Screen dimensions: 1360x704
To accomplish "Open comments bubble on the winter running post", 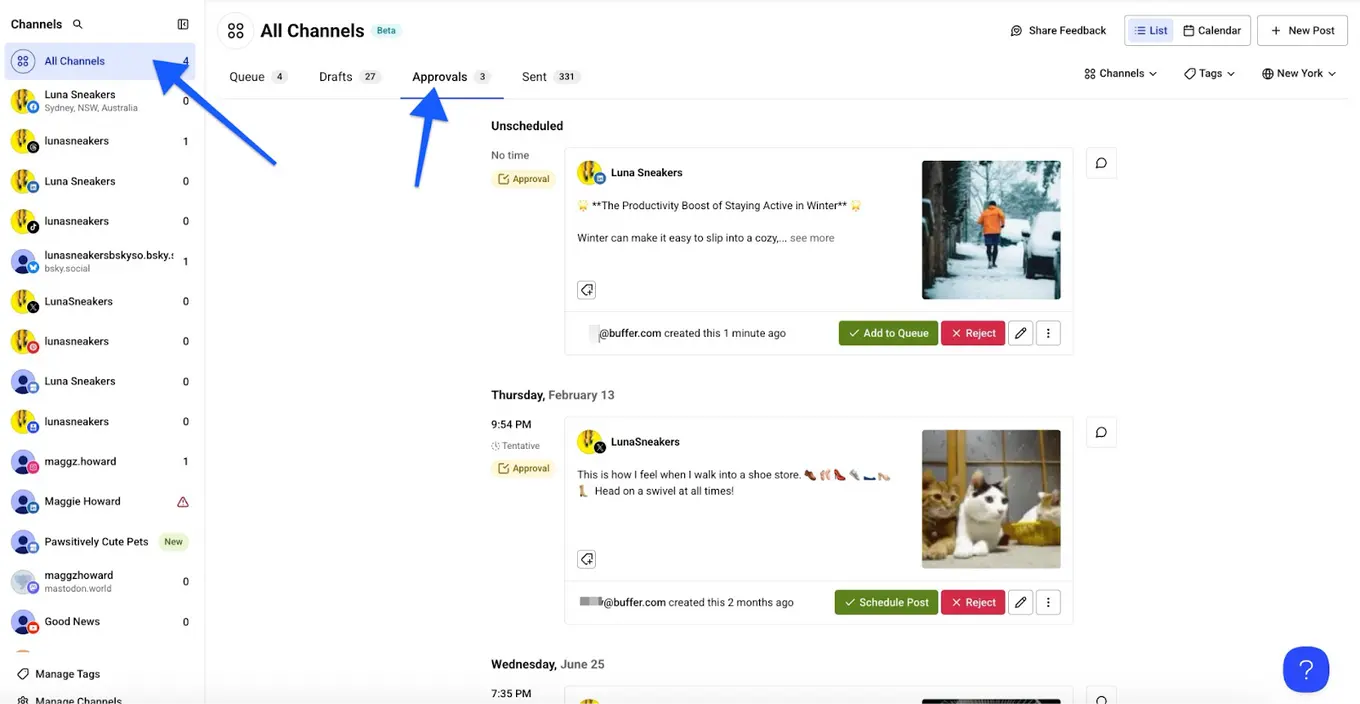I will point(1101,162).
